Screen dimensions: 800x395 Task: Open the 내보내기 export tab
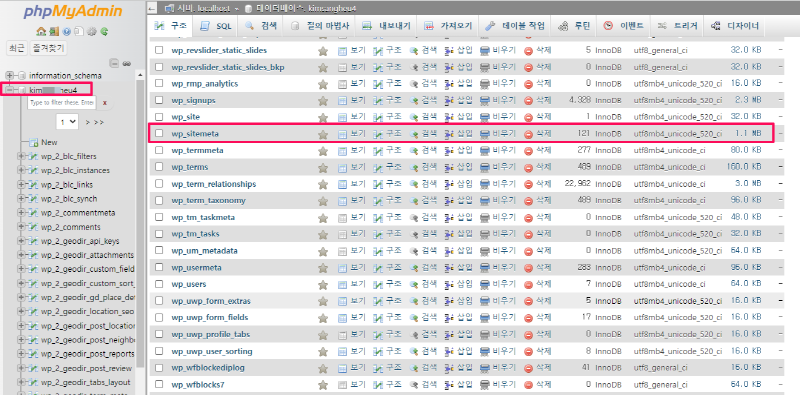[386, 26]
